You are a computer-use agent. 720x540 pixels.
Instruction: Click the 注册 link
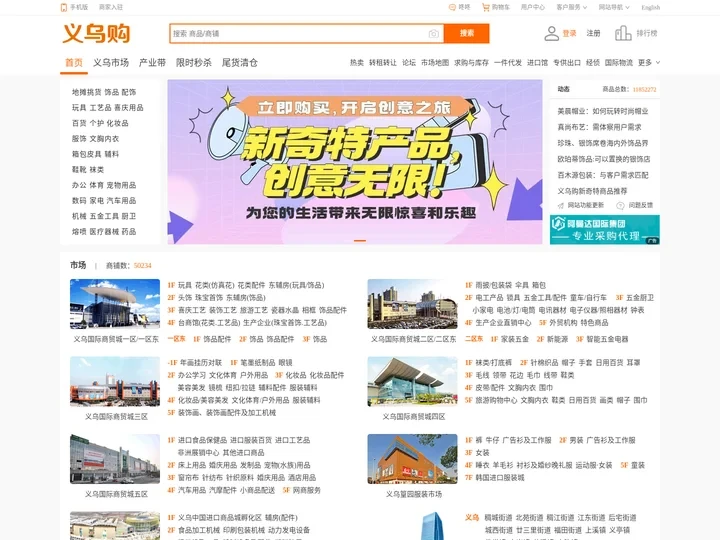[593, 33]
